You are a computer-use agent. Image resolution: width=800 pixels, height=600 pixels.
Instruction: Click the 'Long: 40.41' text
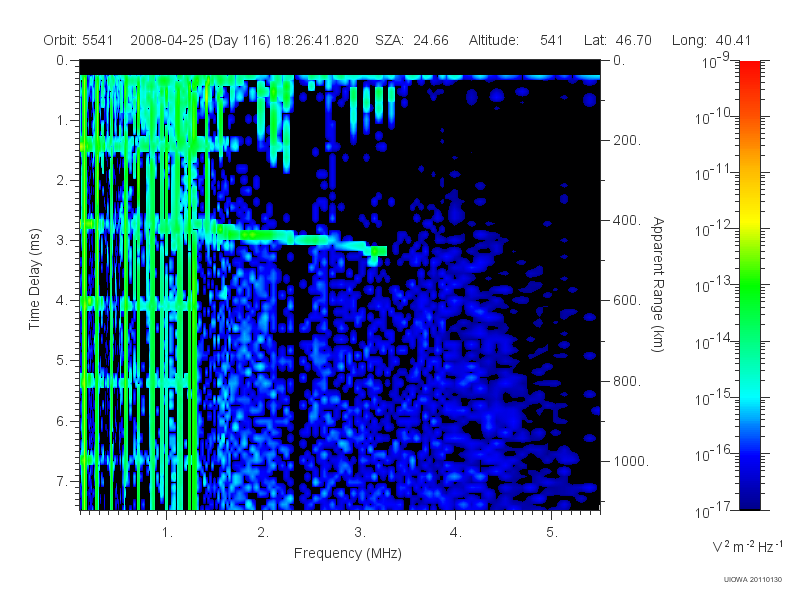(711, 40)
